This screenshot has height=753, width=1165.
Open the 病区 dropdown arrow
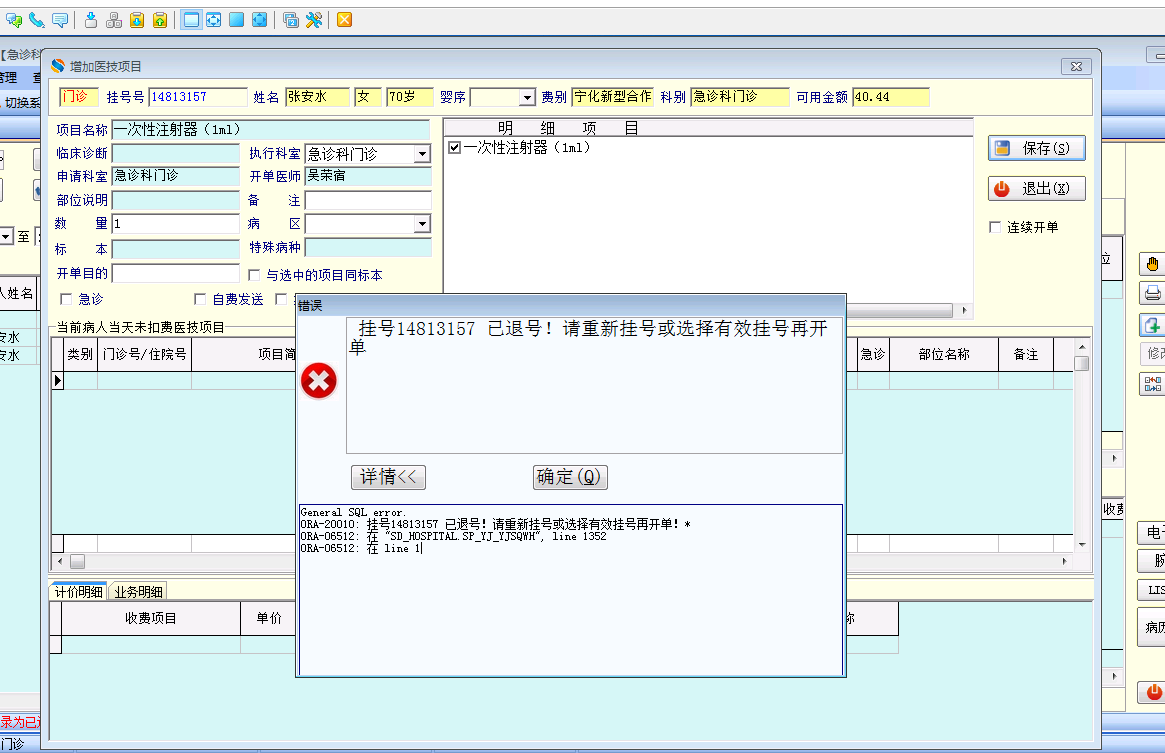click(x=422, y=224)
